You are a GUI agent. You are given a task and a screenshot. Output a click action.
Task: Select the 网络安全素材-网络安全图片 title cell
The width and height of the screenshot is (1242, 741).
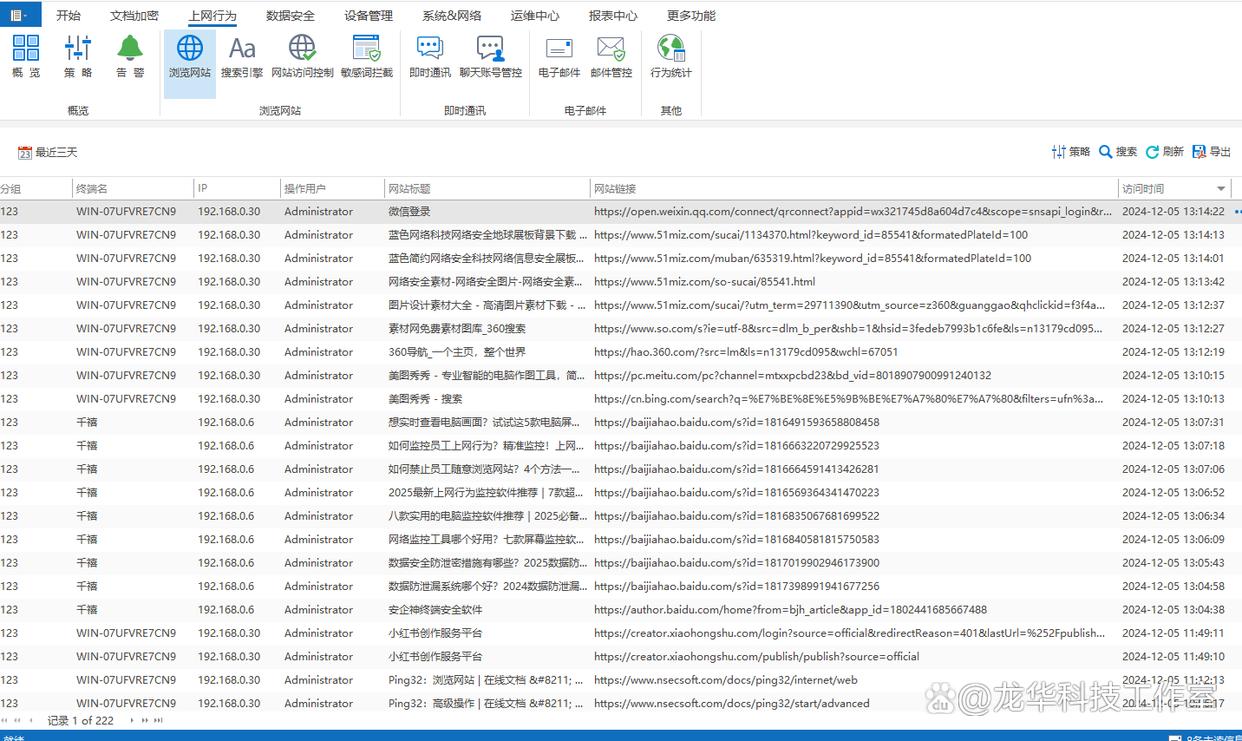pos(487,282)
